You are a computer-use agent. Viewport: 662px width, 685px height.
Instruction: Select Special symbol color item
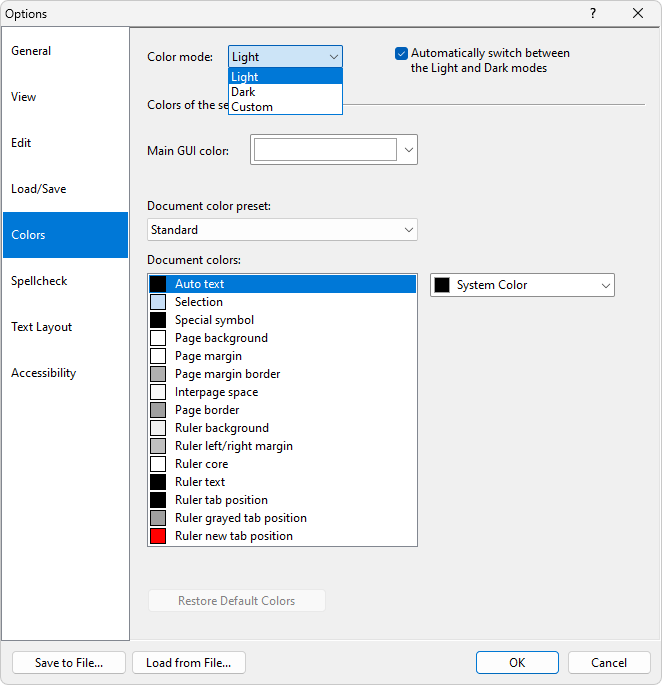214,320
